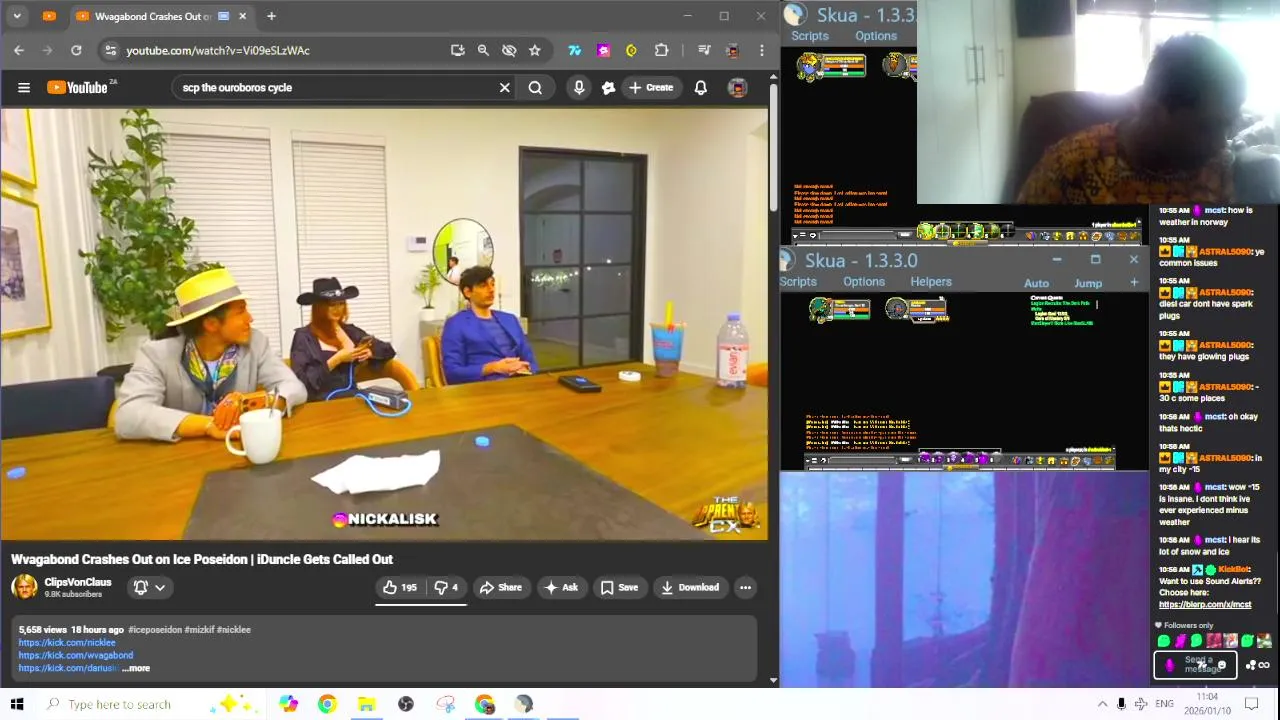Open Options menu in the upper Skua window
Image resolution: width=1280 pixels, height=720 pixels.
pyautogui.click(x=876, y=36)
